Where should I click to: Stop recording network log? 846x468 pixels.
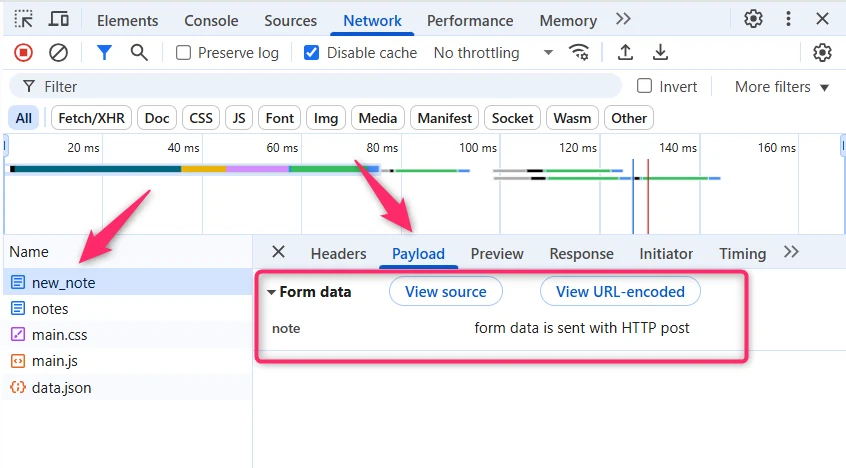point(23,53)
